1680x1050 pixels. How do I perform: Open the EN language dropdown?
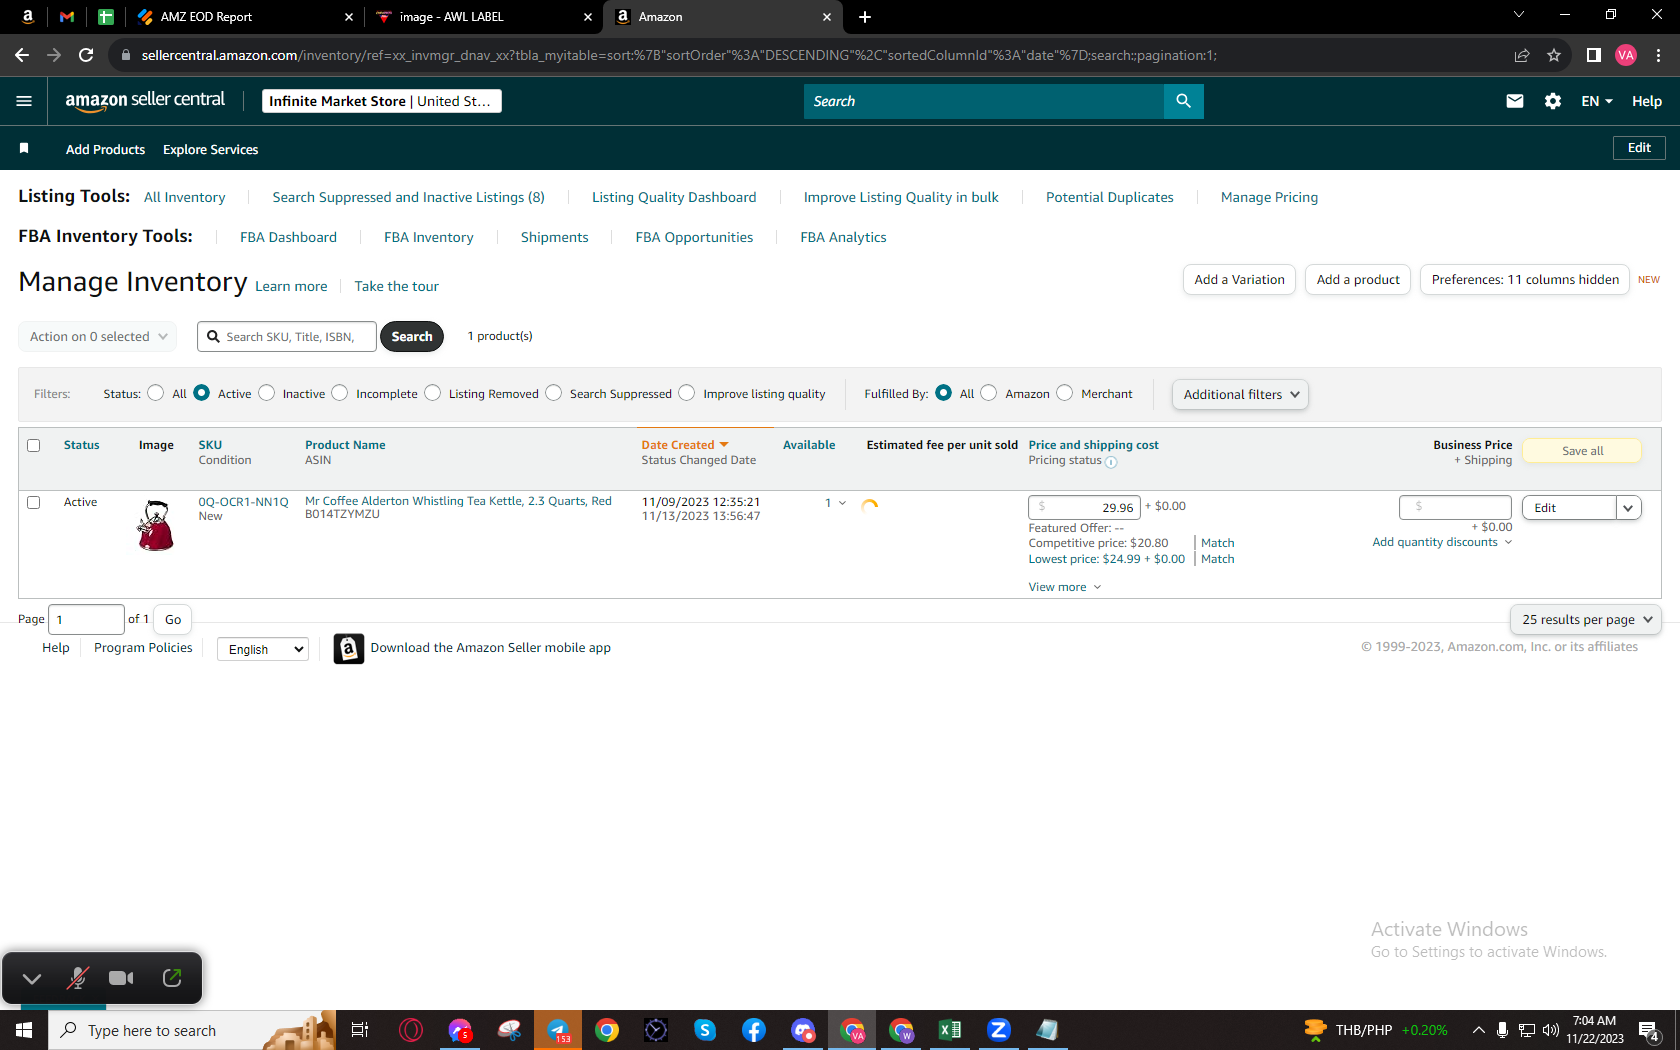coord(1596,101)
